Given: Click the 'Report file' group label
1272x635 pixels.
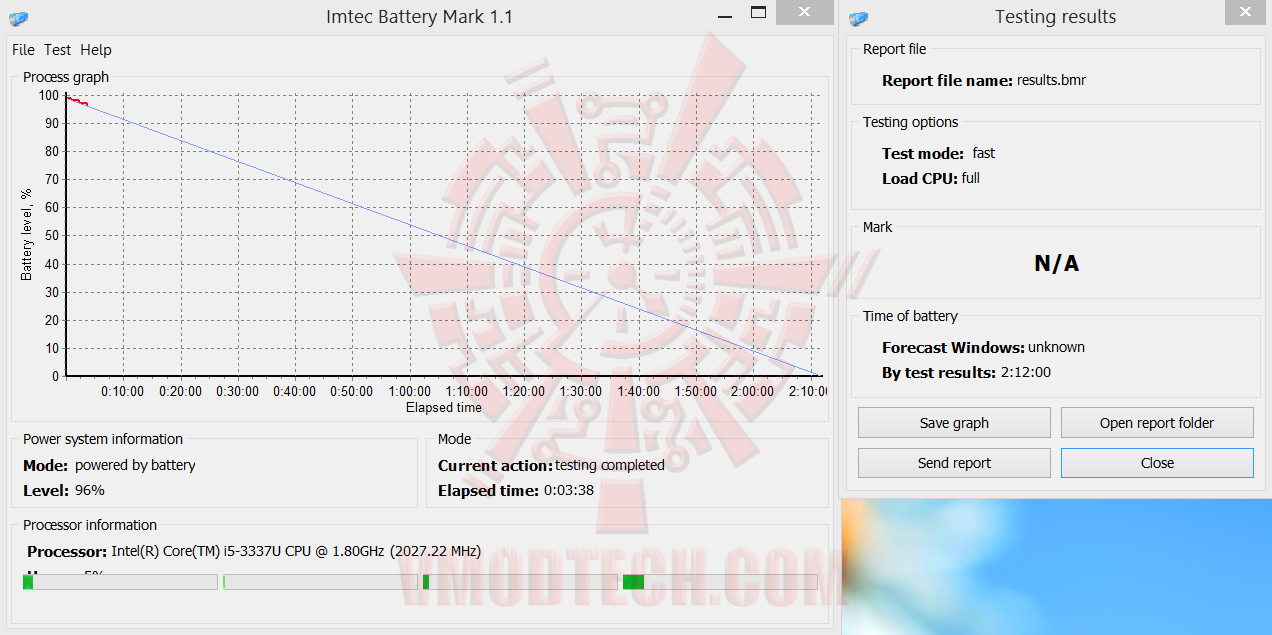Looking at the screenshot, I should pyautogui.click(x=894, y=49).
